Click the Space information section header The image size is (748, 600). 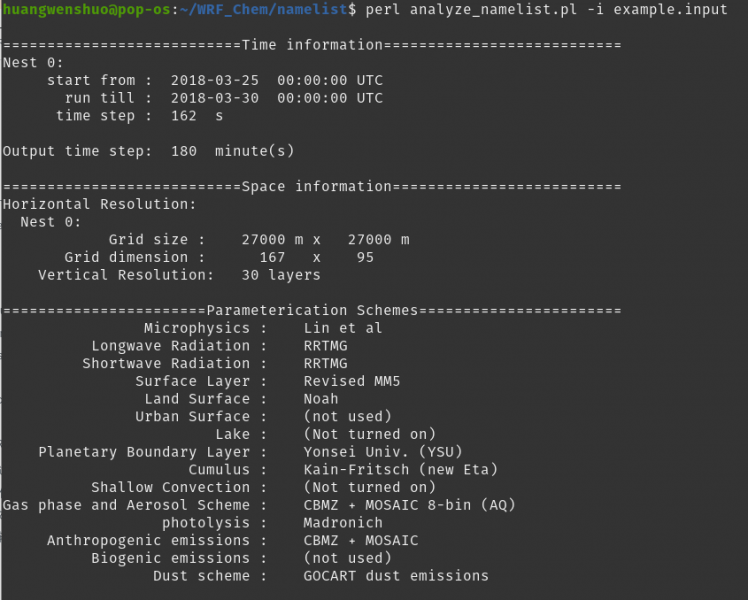[x=312, y=187]
